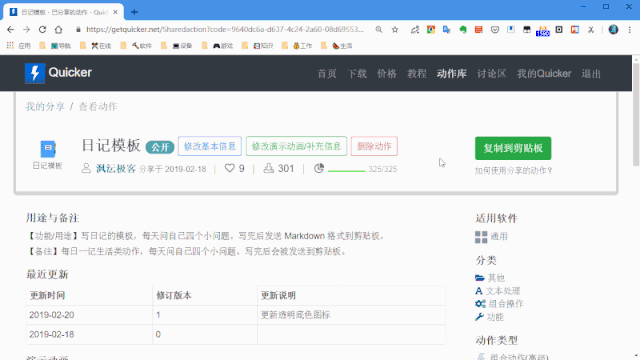Click the letter A text processing icon
The width and height of the screenshot is (640, 360).
pos(479,291)
